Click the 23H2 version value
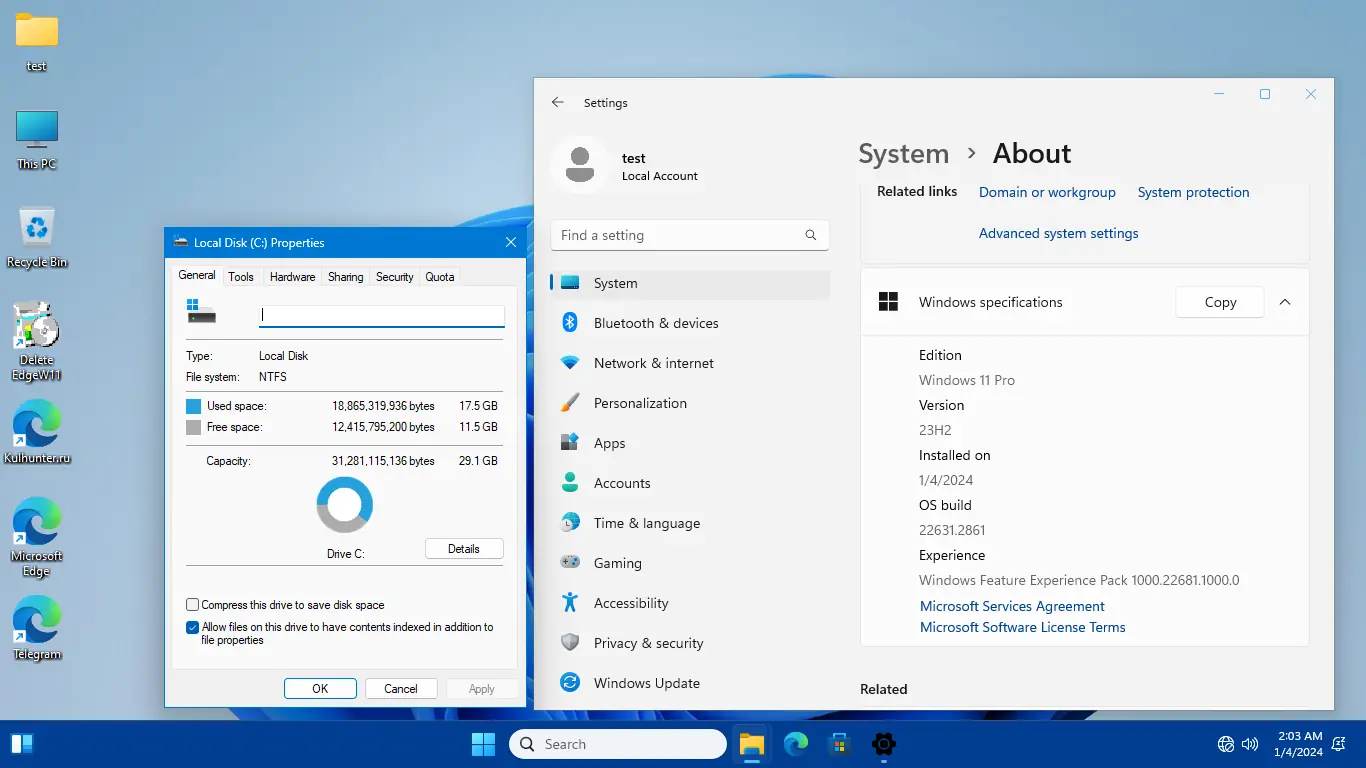 point(935,430)
